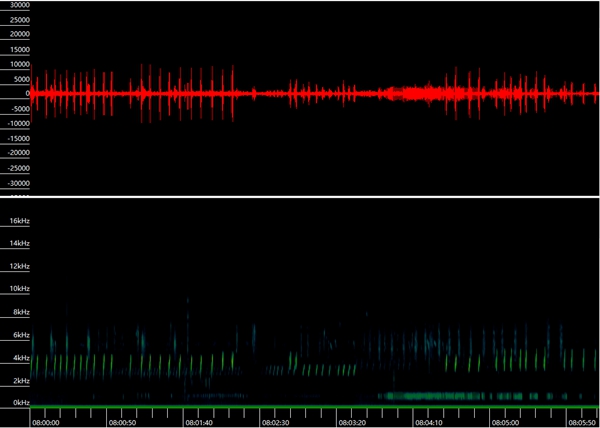
Task: Go to 08:03:20 on the timeline
Action: pos(352,422)
